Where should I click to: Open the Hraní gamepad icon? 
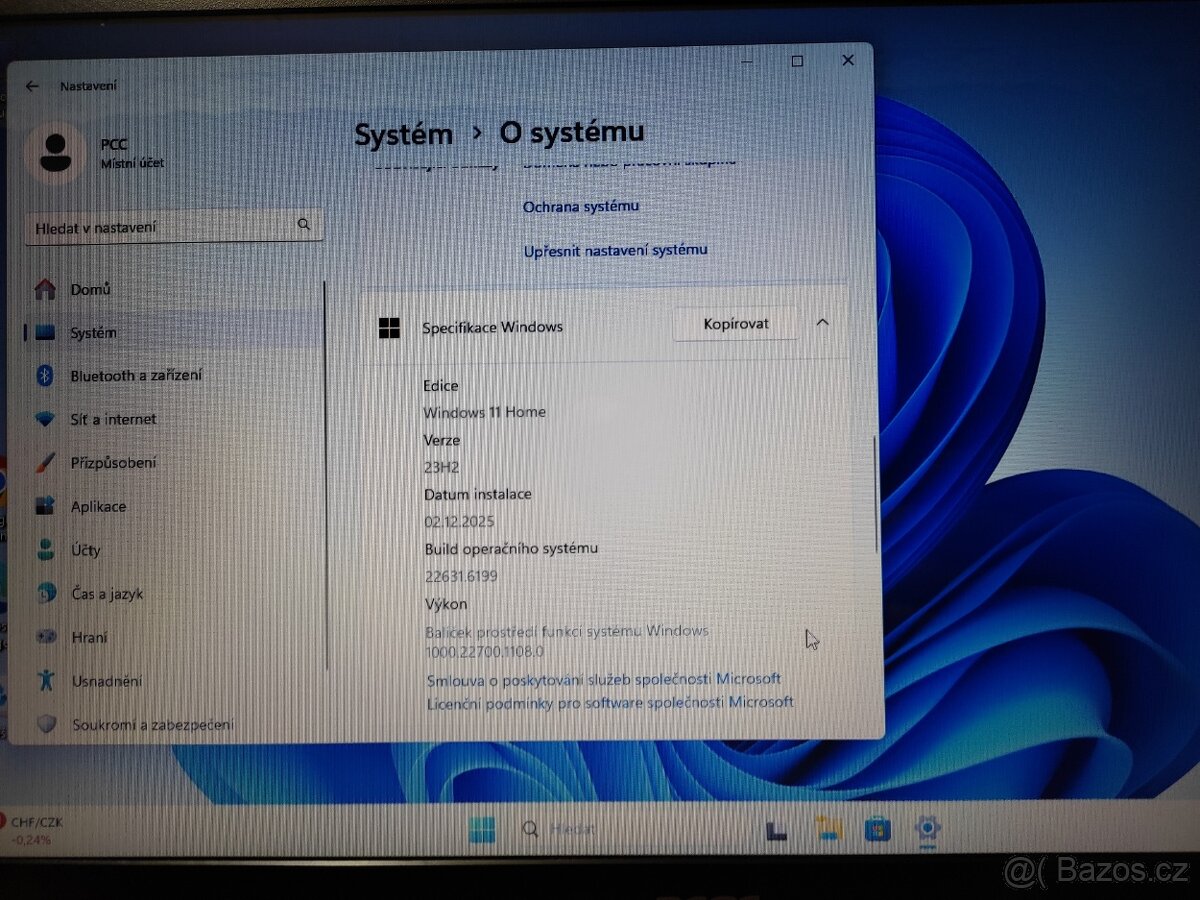pos(45,636)
